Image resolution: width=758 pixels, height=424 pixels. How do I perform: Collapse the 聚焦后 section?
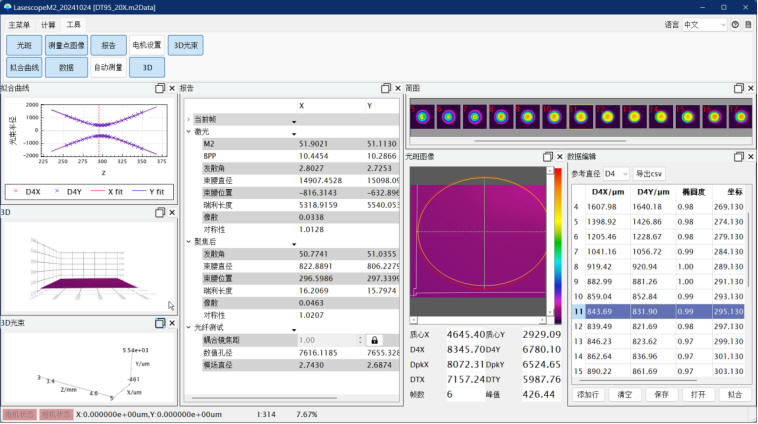pyautogui.click(x=189, y=242)
